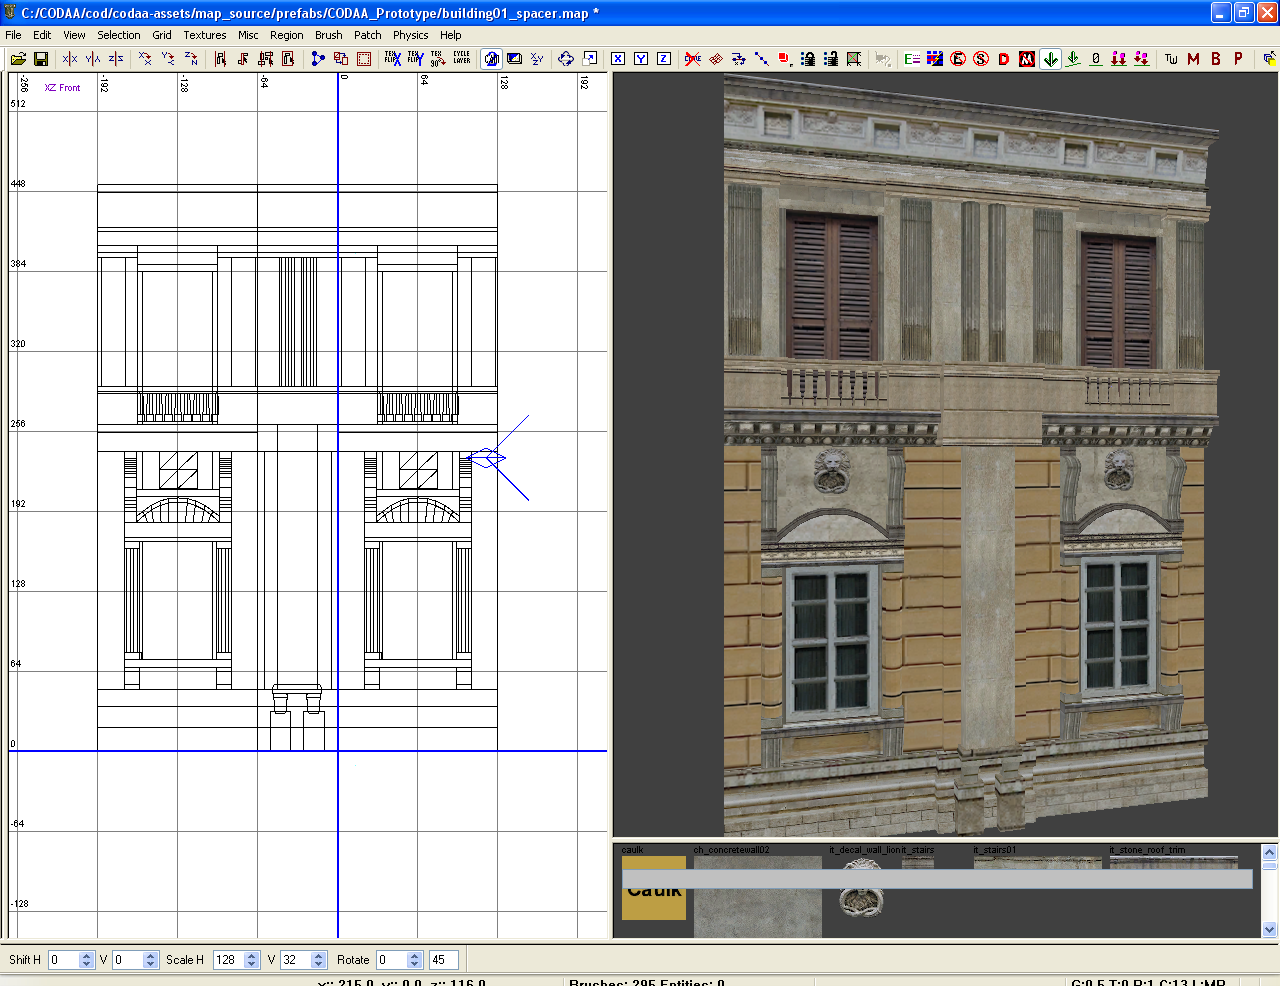Click the dark red M toolbar icon
The width and height of the screenshot is (1280, 986).
pos(1193,59)
